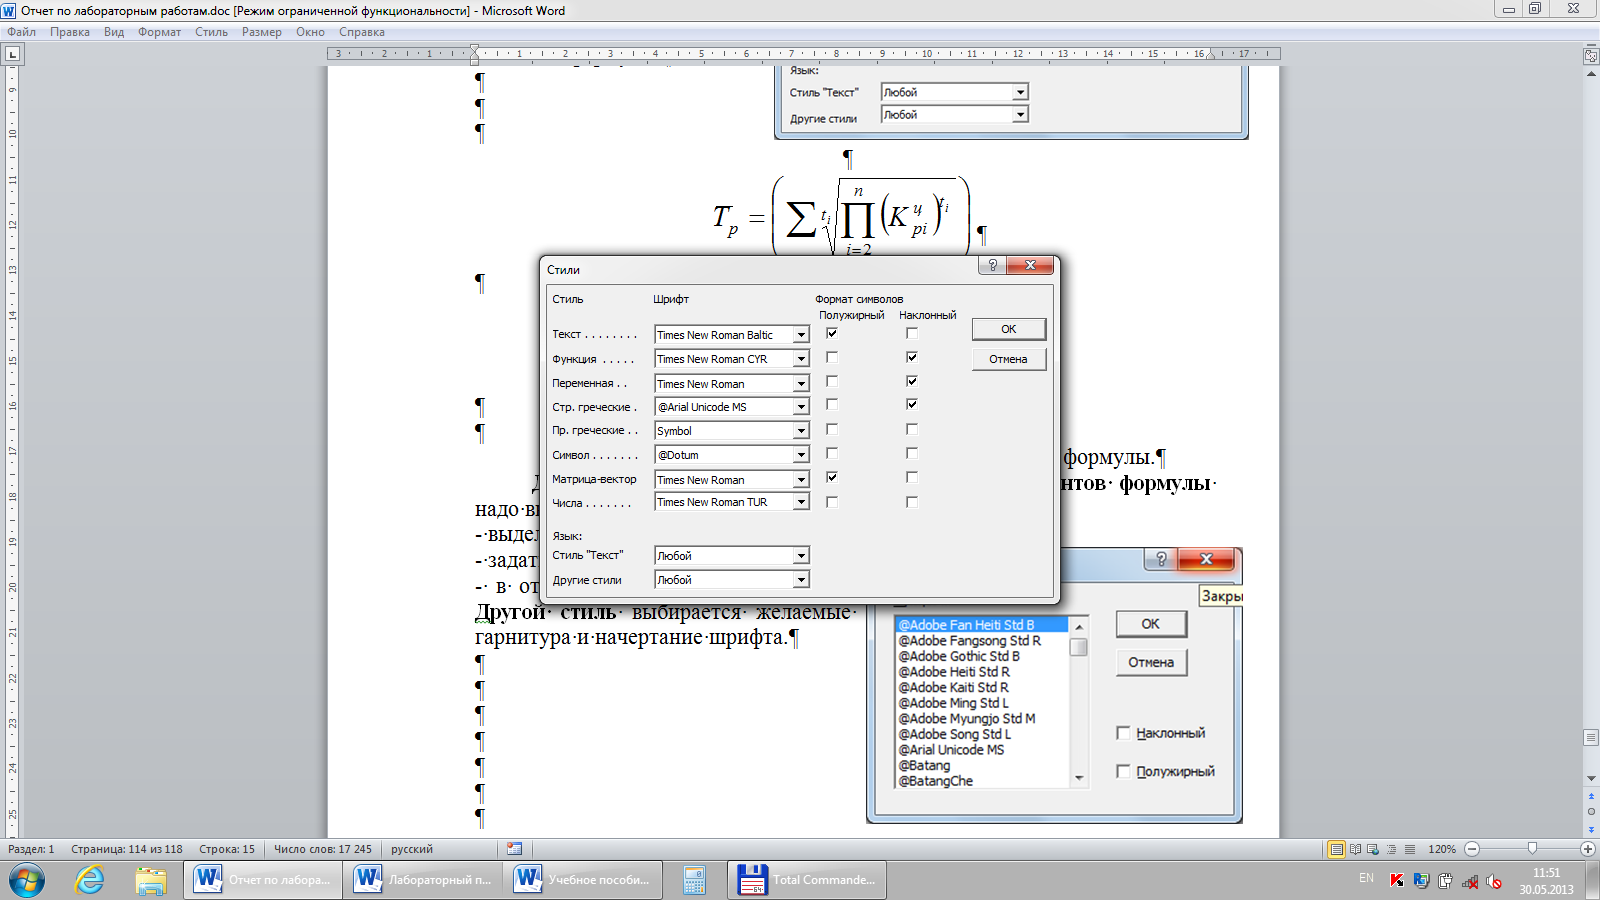Uncheck Полужирный for the Матрица-вектор style
Screen dimensions: 1600x900
tap(832, 477)
